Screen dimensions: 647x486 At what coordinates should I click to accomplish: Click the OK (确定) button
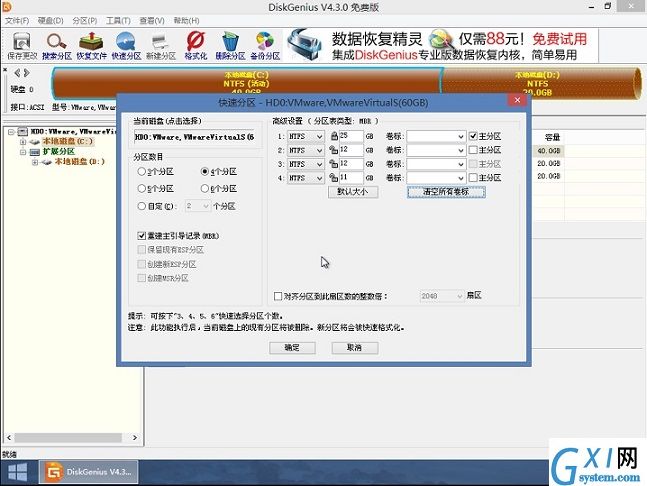tap(292, 348)
